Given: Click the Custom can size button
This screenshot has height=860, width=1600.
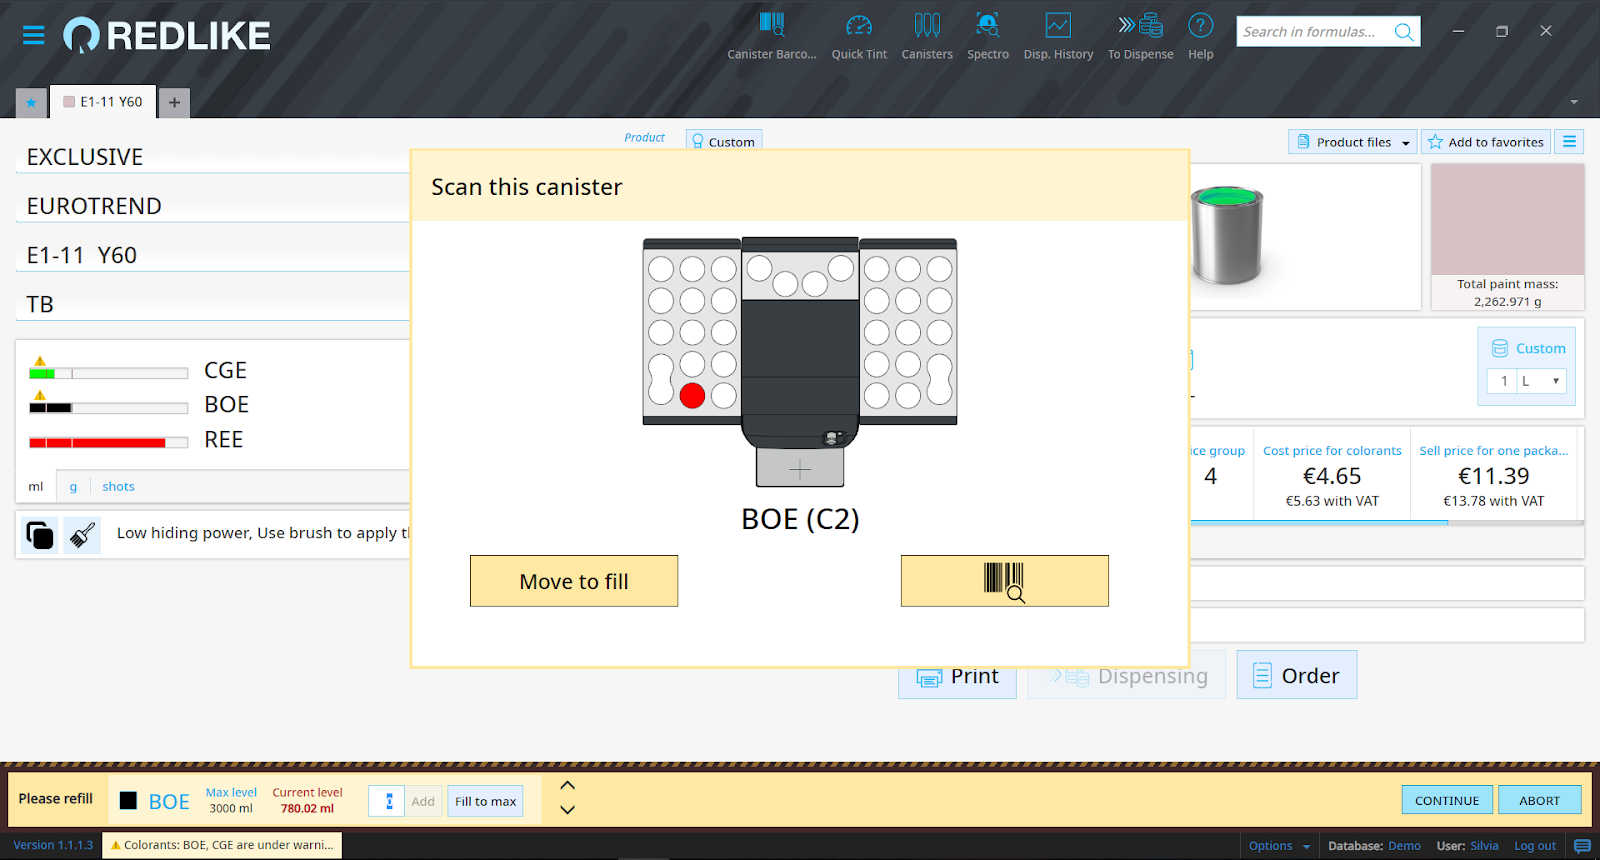Looking at the screenshot, I should click(x=1528, y=349).
